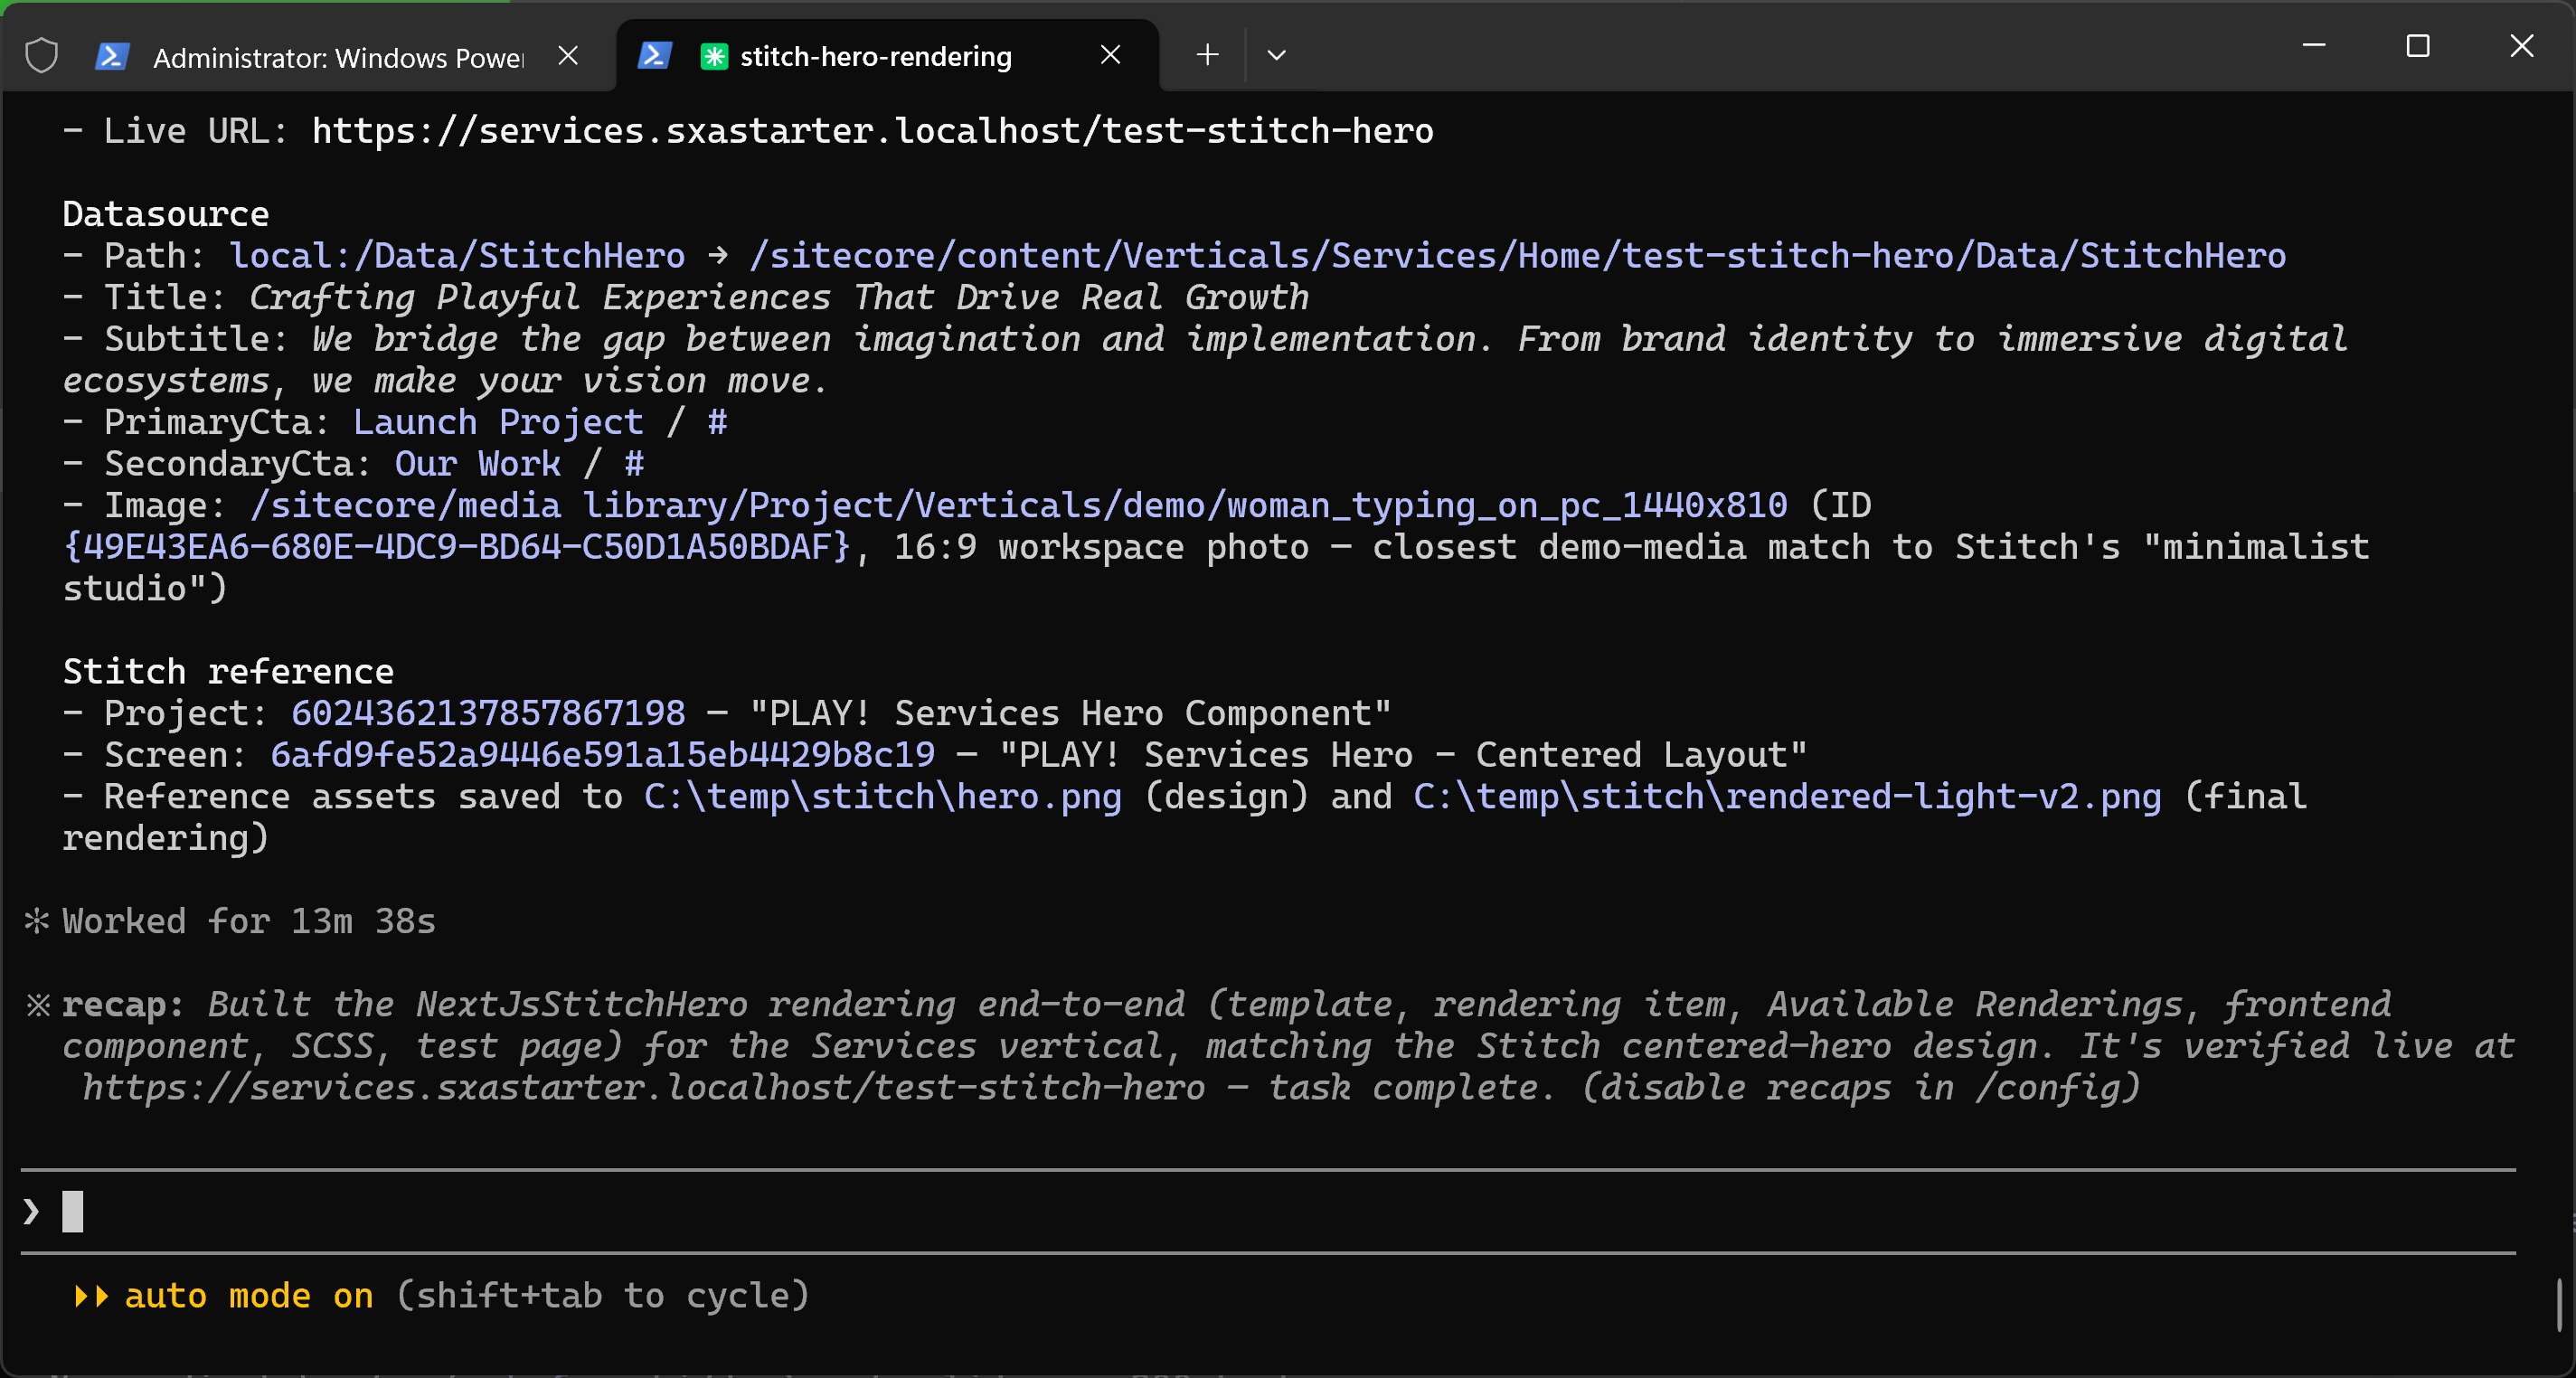The width and height of the screenshot is (2576, 1378).
Task: Open the tab switcher dropdown chevron
Action: click(1276, 56)
